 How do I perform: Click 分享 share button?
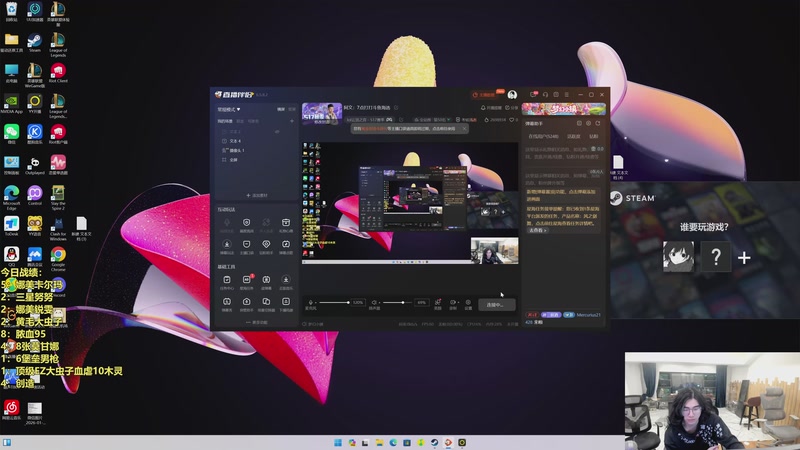point(511,108)
